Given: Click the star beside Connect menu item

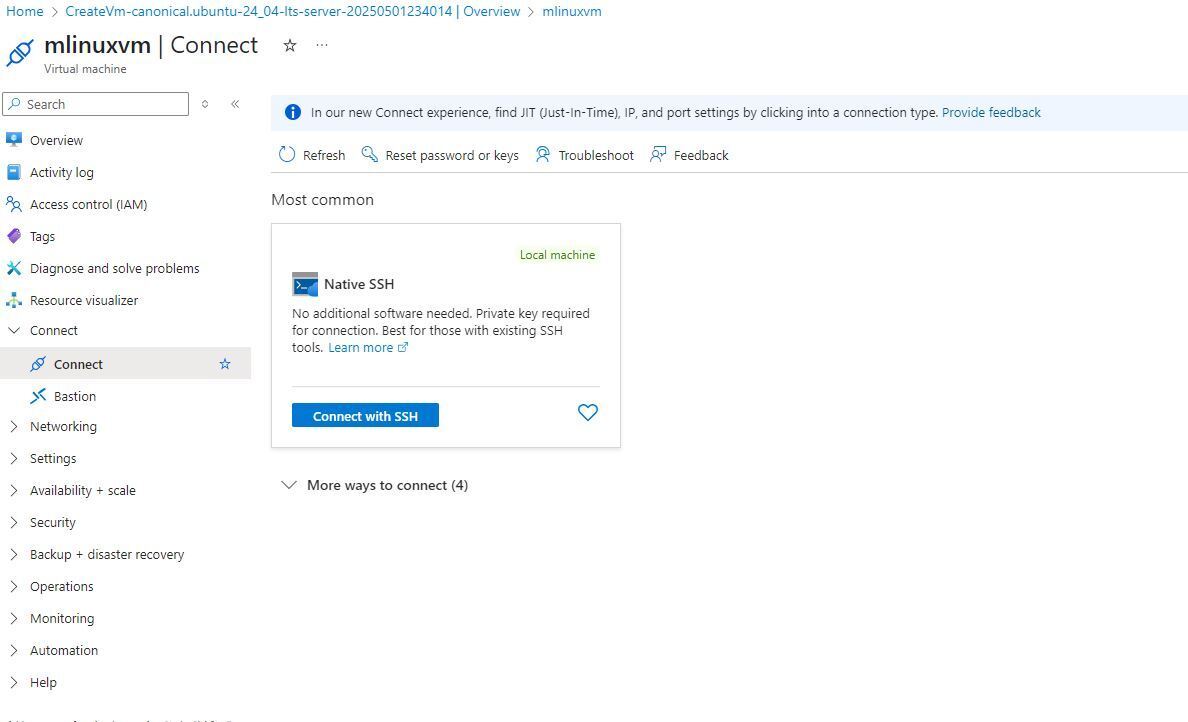Looking at the screenshot, I should tap(225, 364).
